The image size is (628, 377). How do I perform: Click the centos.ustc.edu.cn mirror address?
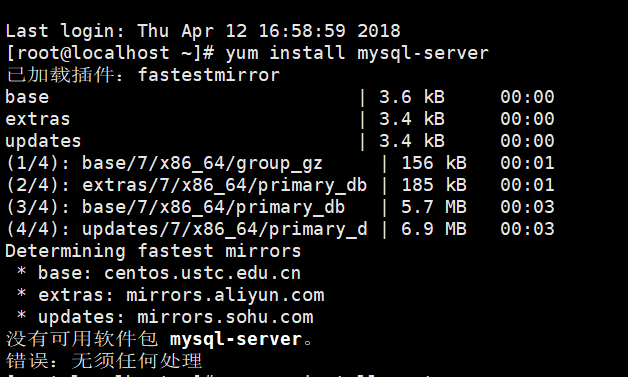coord(202,273)
